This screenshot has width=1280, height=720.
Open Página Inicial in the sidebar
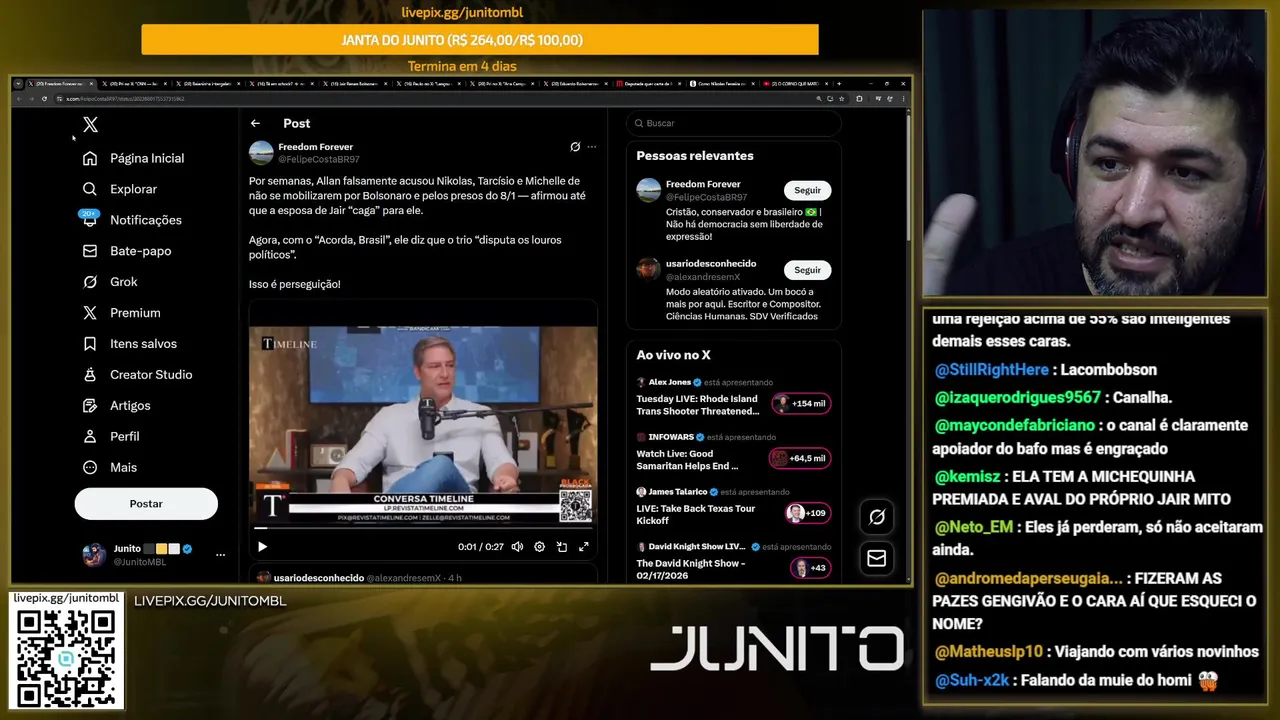coord(134,158)
